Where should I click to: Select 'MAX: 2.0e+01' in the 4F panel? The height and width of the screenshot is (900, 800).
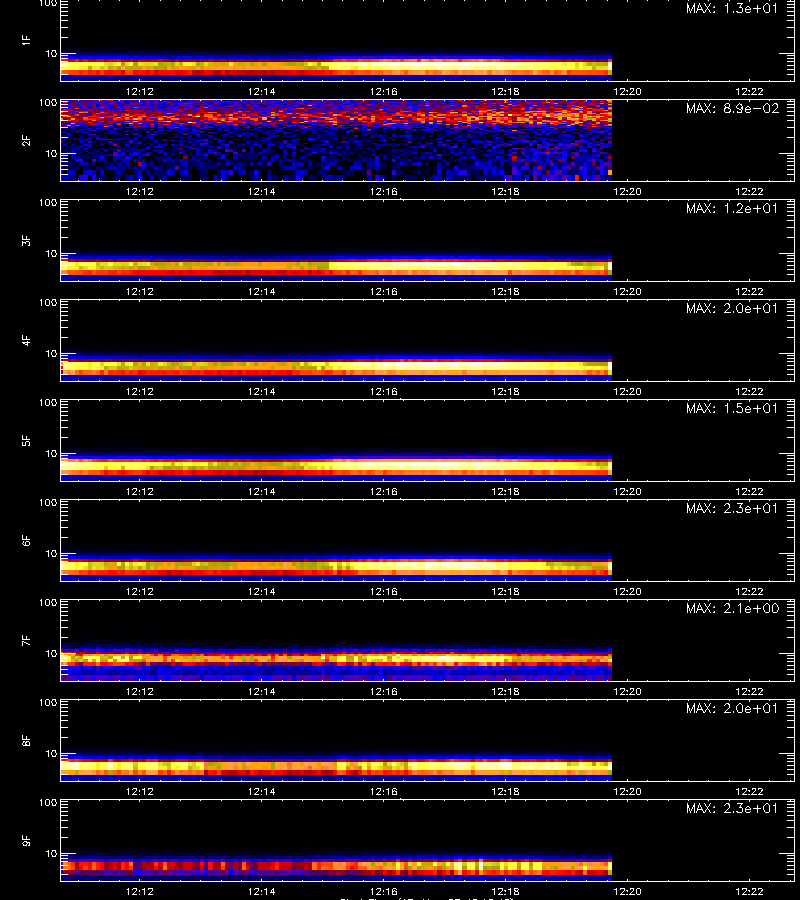pyautogui.click(x=732, y=308)
